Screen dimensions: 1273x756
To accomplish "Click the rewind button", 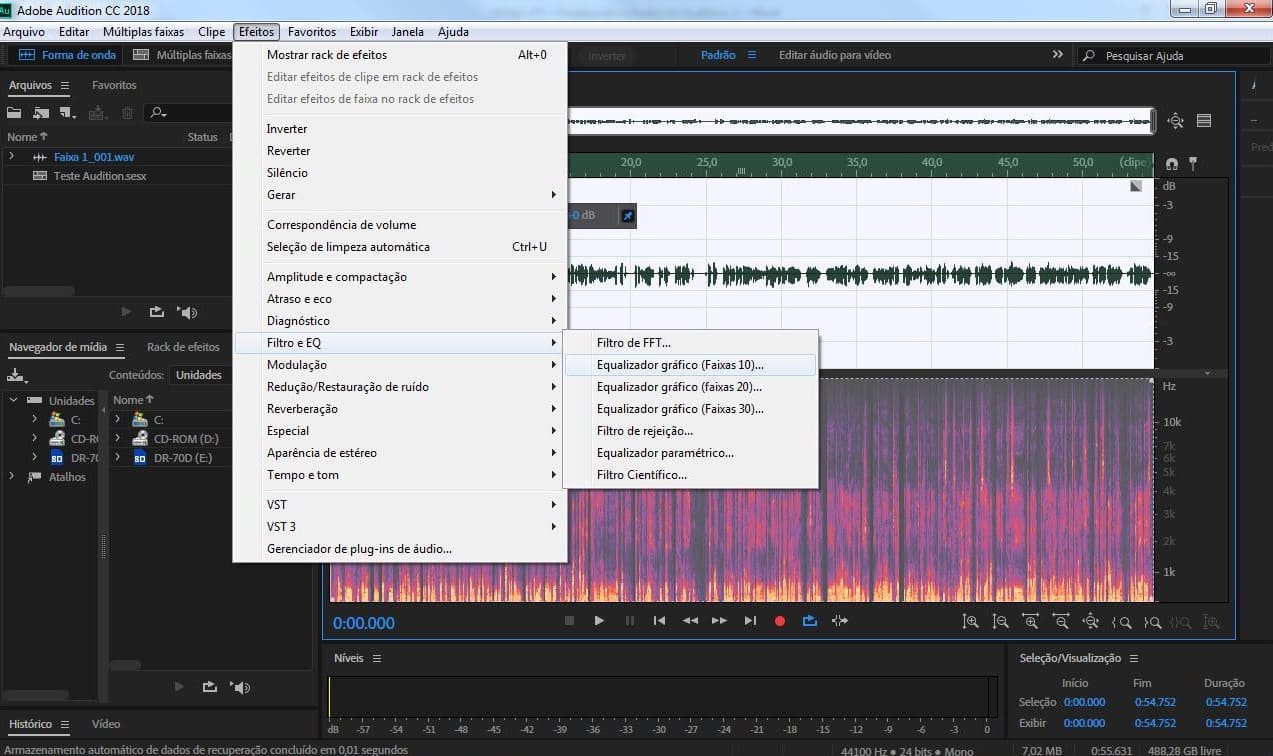I will tap(690, 621).
